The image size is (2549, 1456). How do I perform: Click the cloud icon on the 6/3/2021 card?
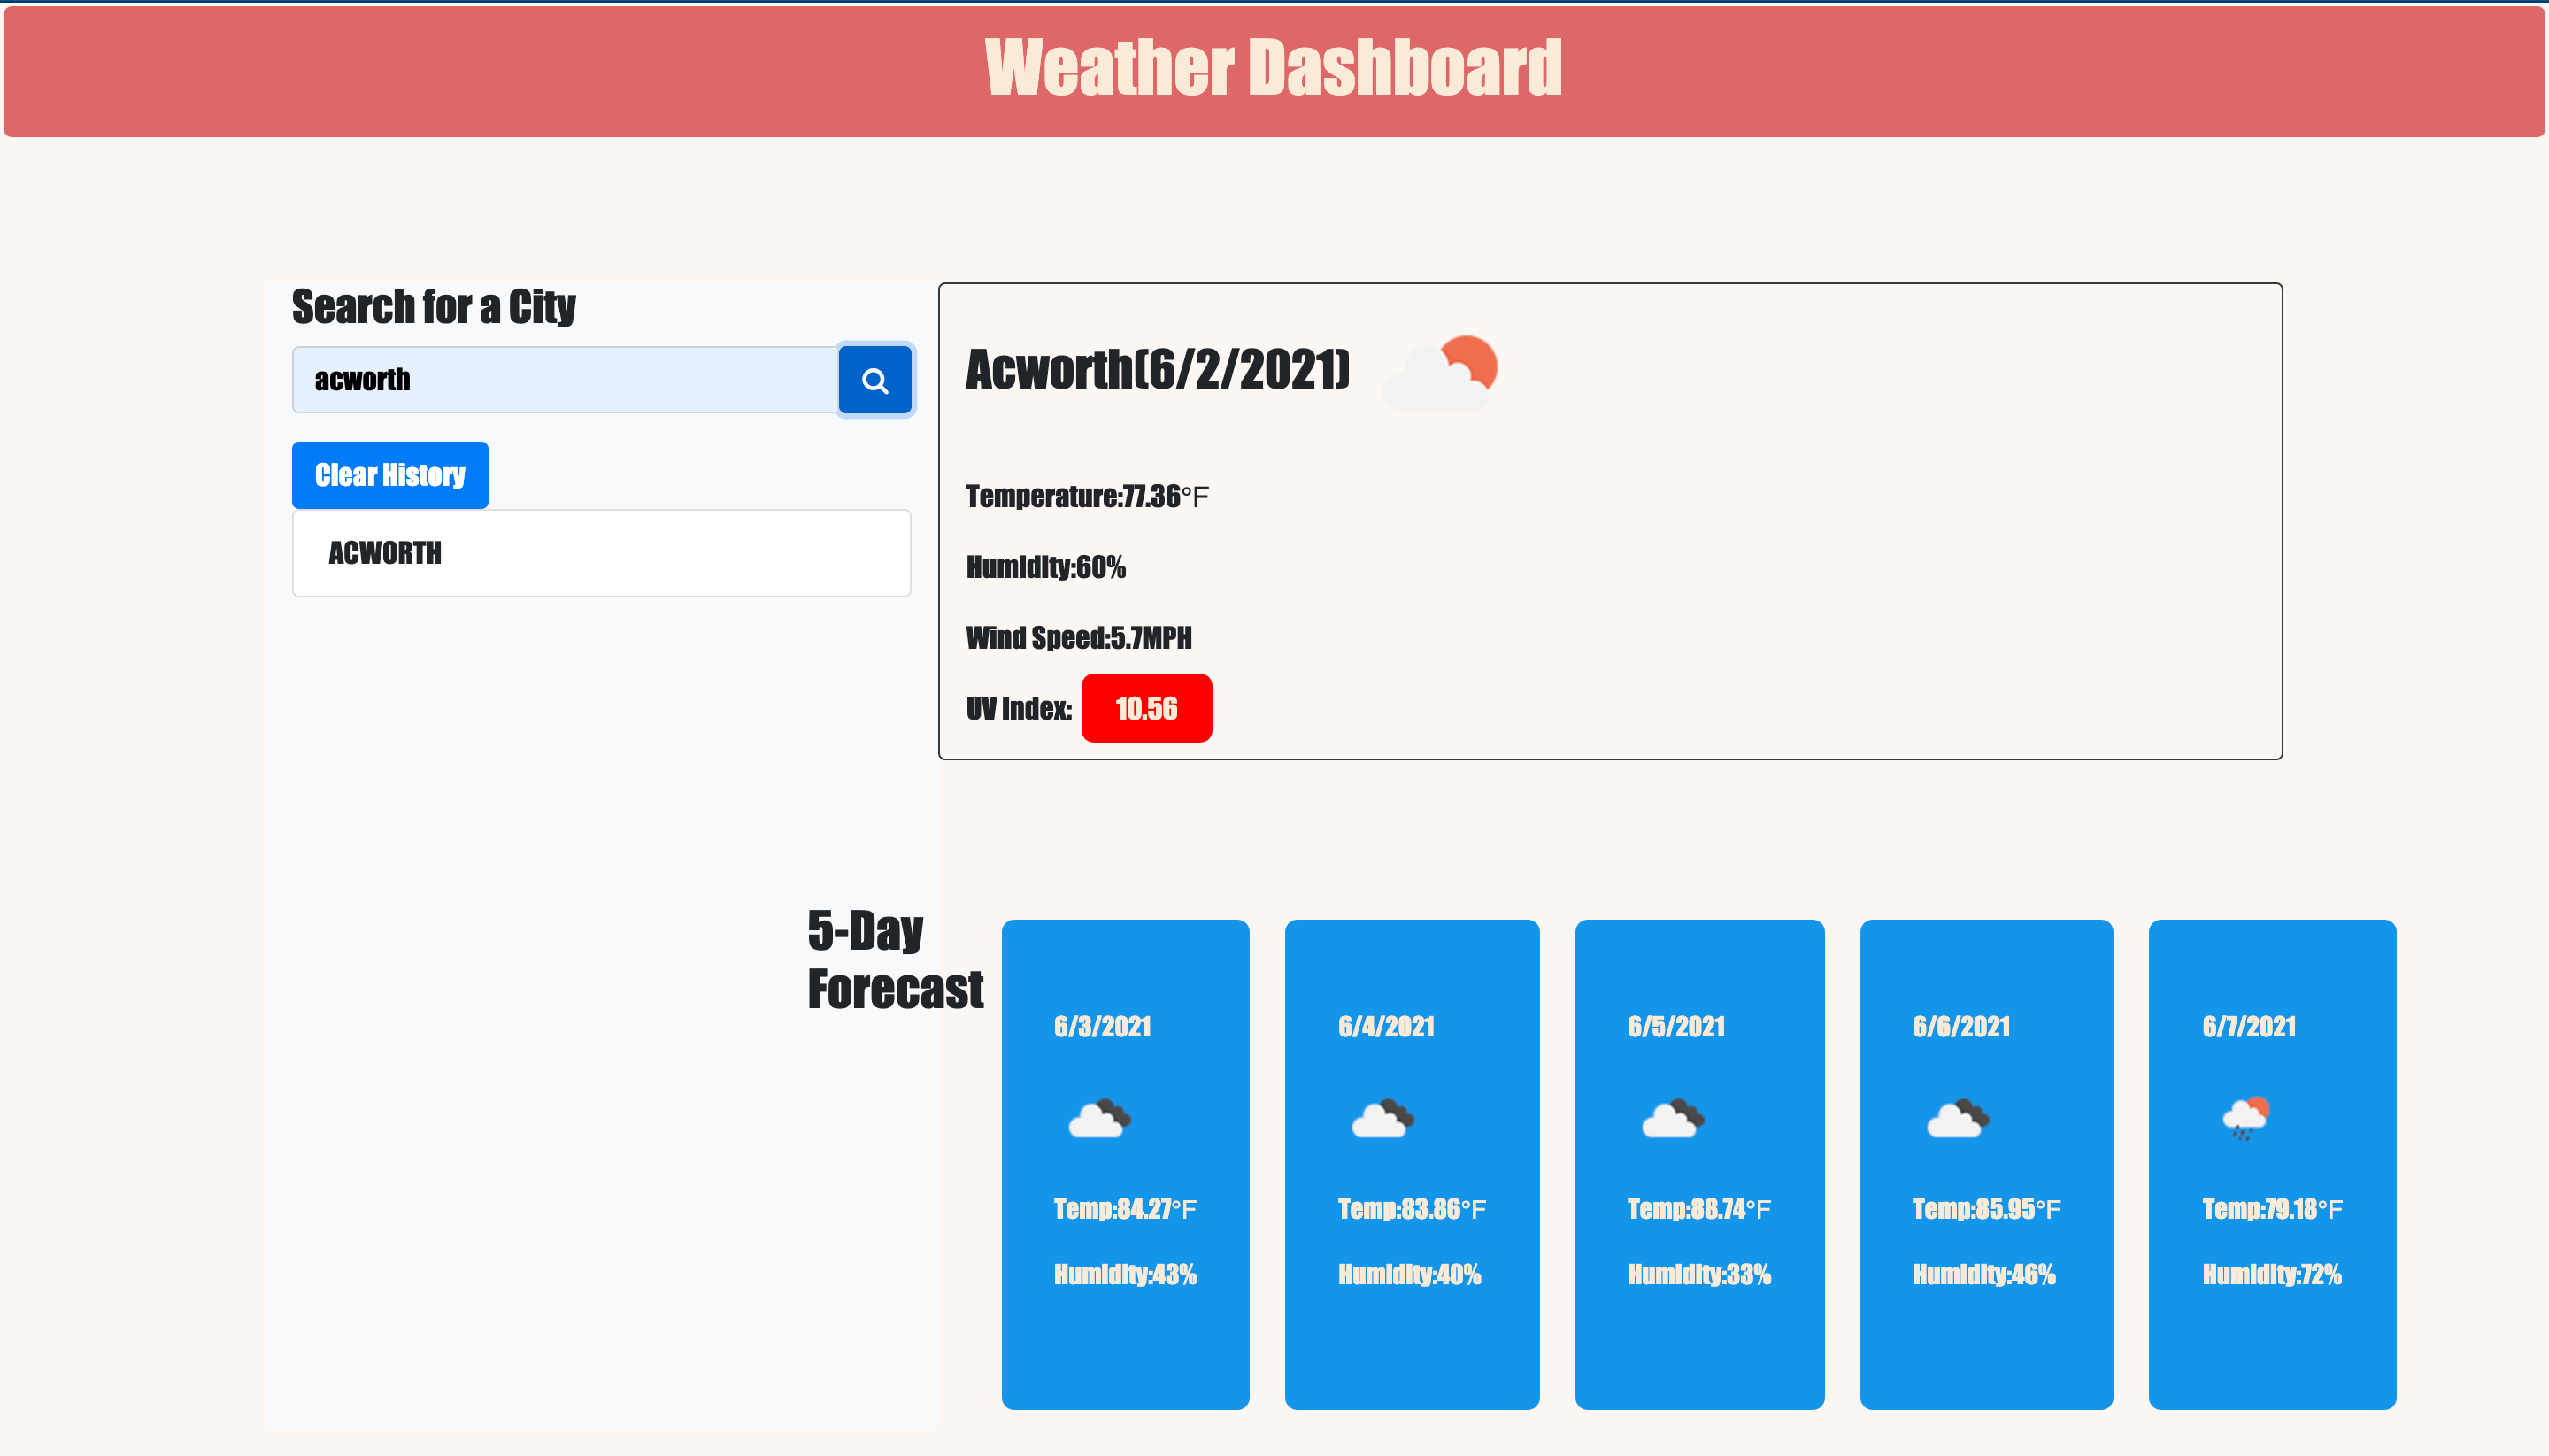pos(1100,1117)
